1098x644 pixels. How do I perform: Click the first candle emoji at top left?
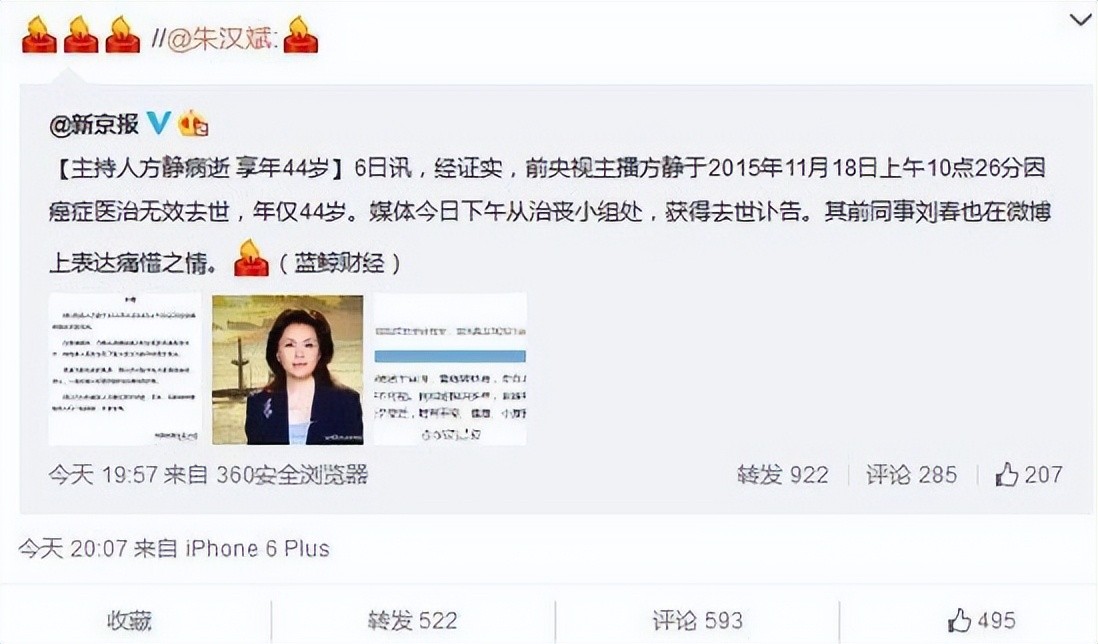(39, 35)
